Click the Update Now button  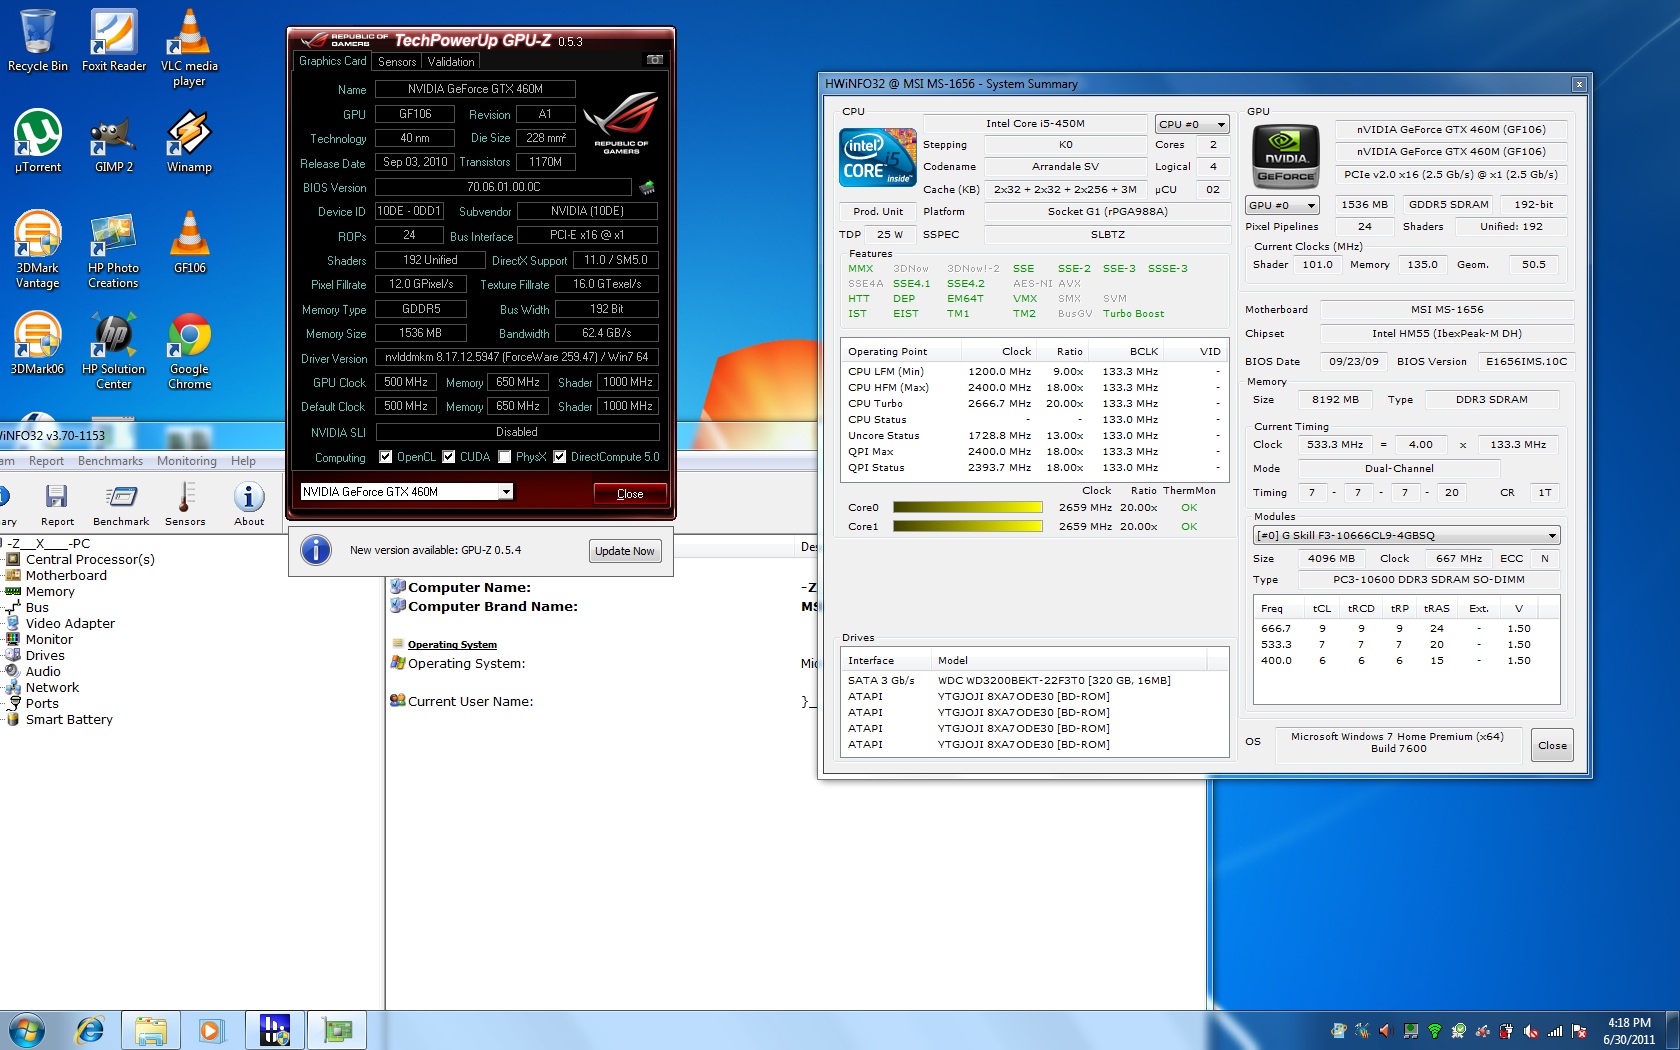pyautogui.click(x=624, y=551)
